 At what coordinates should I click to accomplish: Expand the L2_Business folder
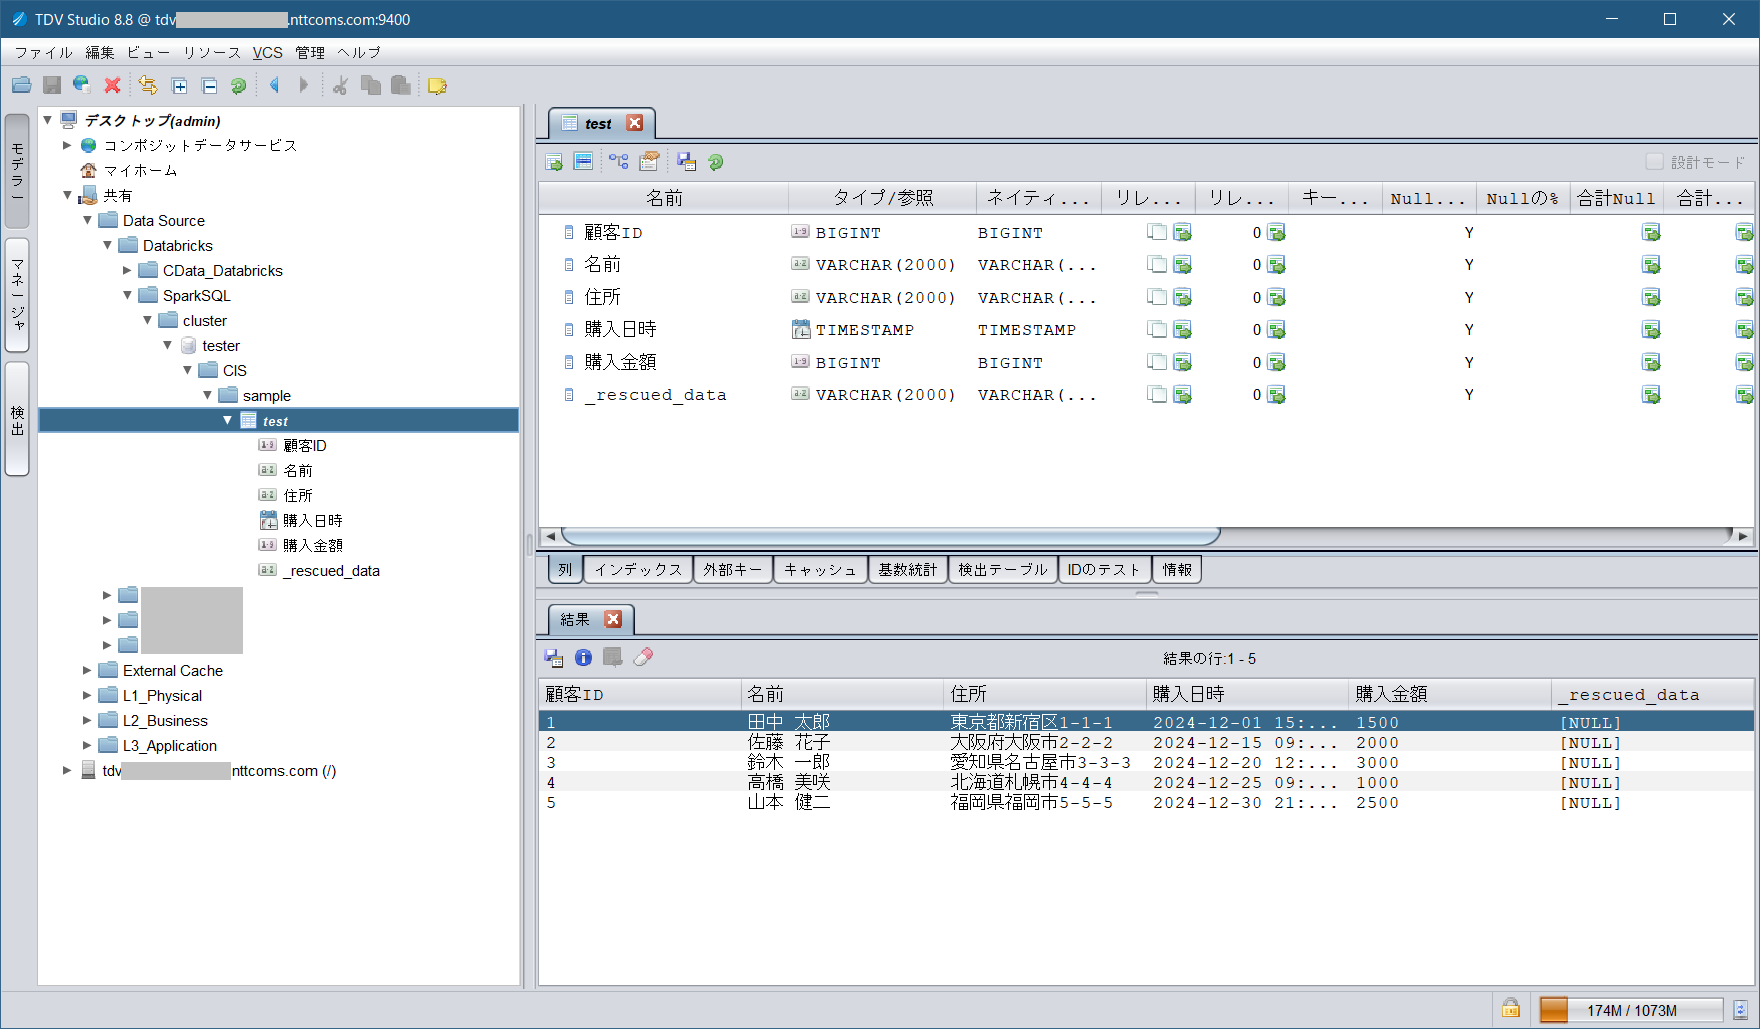[x=87, y=720]
